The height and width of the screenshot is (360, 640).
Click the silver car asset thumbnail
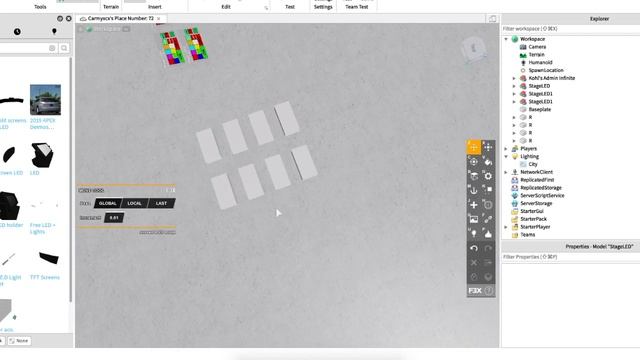click(x=45, y=100)
